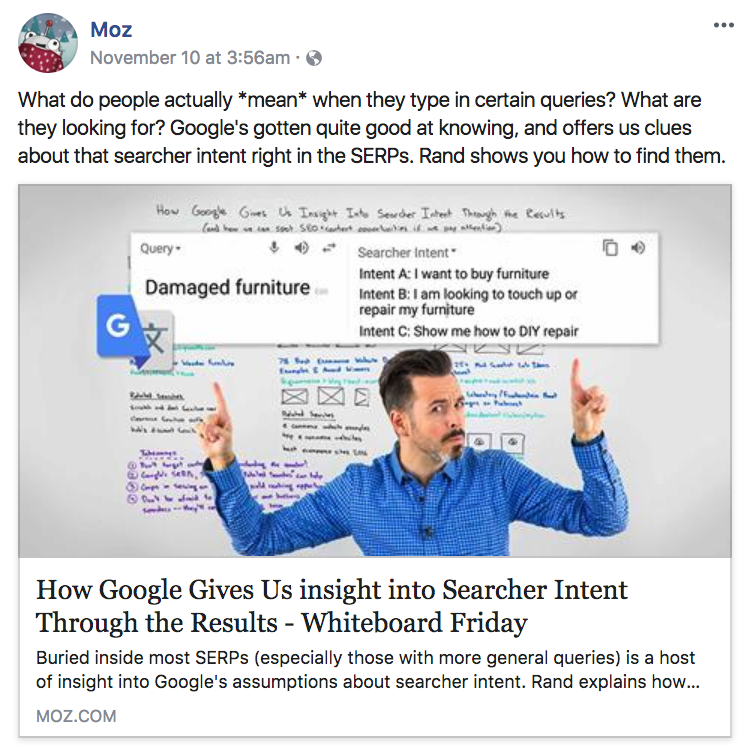Open the post options ellipsis menu
The height and width of the screenshot is (745, 743).
pos(723,25)
